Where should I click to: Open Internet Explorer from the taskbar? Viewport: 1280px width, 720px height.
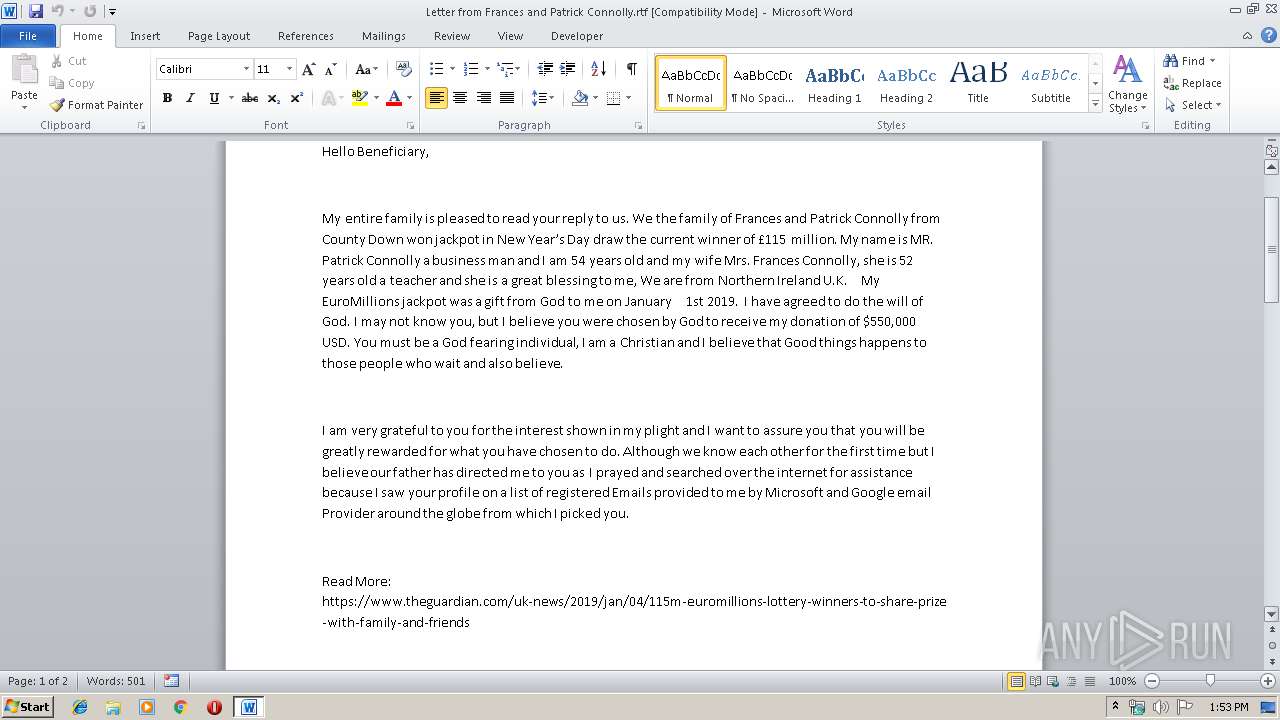tap(80, 707)
